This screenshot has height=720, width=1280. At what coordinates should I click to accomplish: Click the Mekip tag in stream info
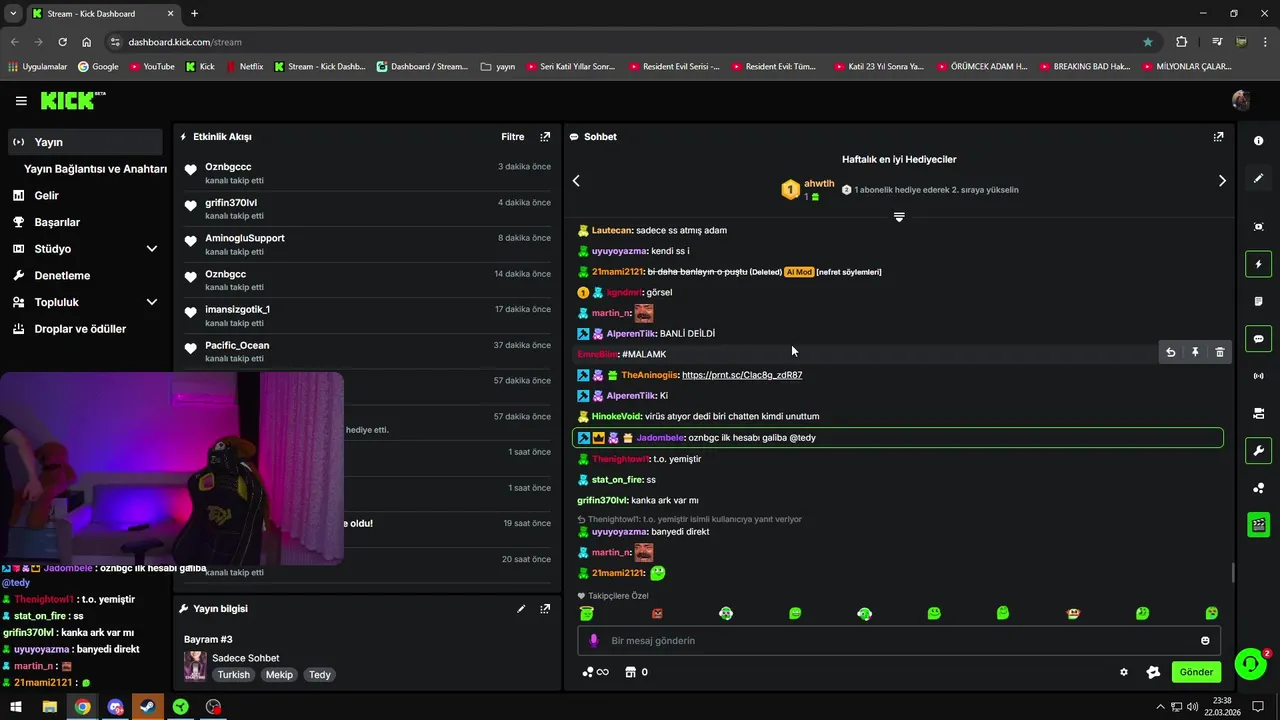click(279, 675)
